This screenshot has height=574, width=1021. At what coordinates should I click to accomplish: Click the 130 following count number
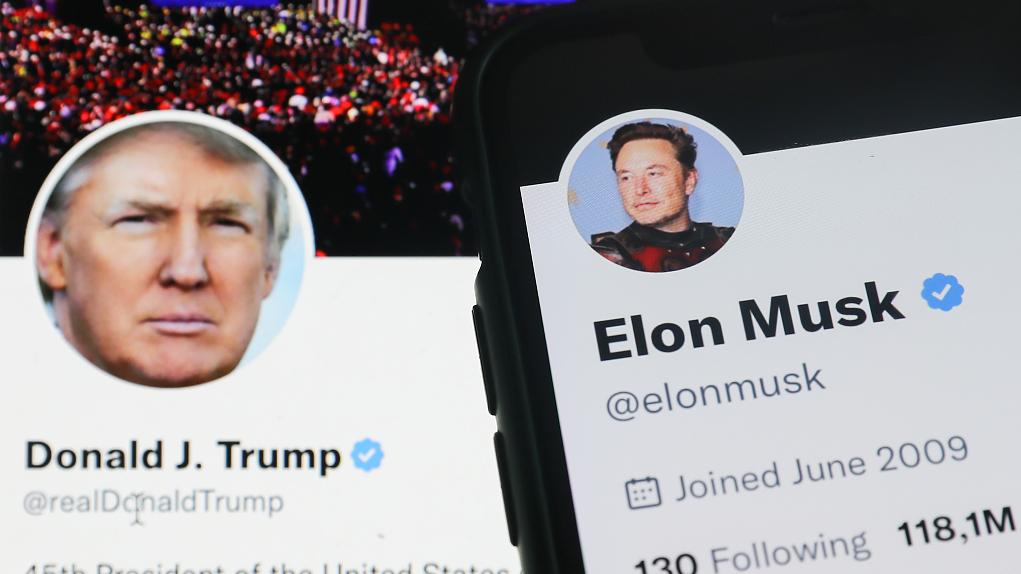pos(666,565)
